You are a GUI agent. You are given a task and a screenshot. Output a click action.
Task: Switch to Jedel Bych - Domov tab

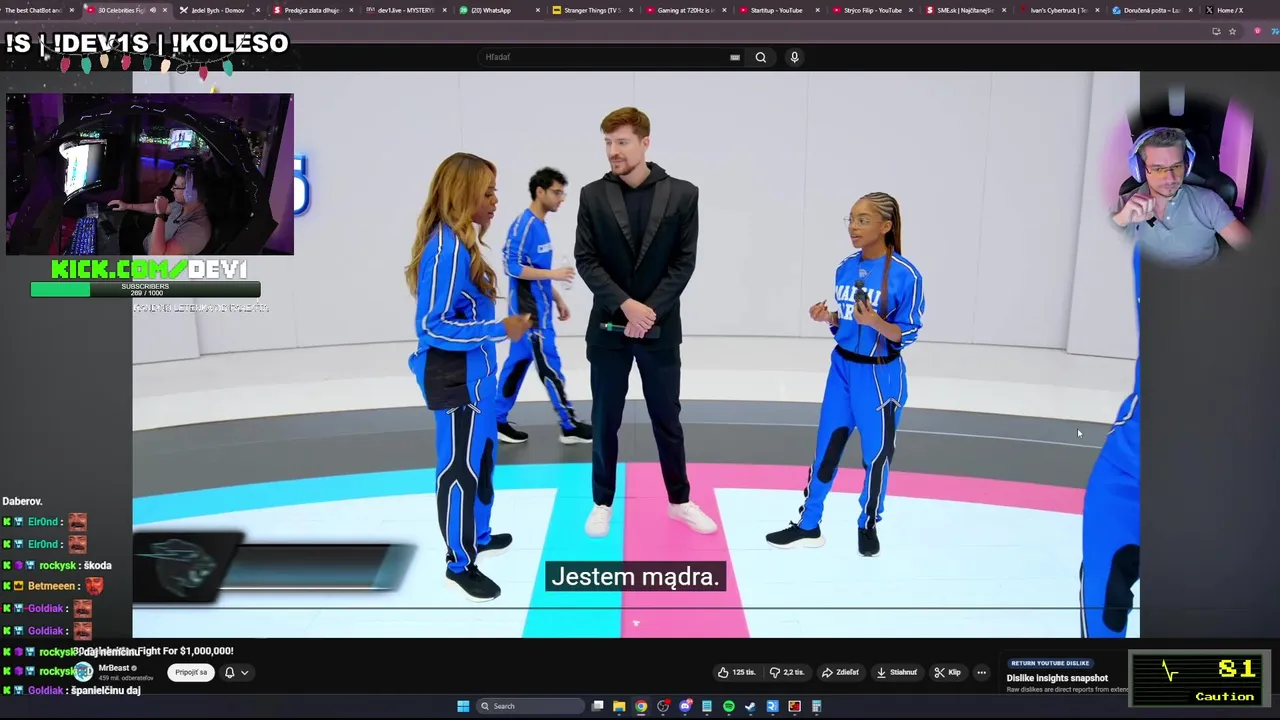pos(218,10)
